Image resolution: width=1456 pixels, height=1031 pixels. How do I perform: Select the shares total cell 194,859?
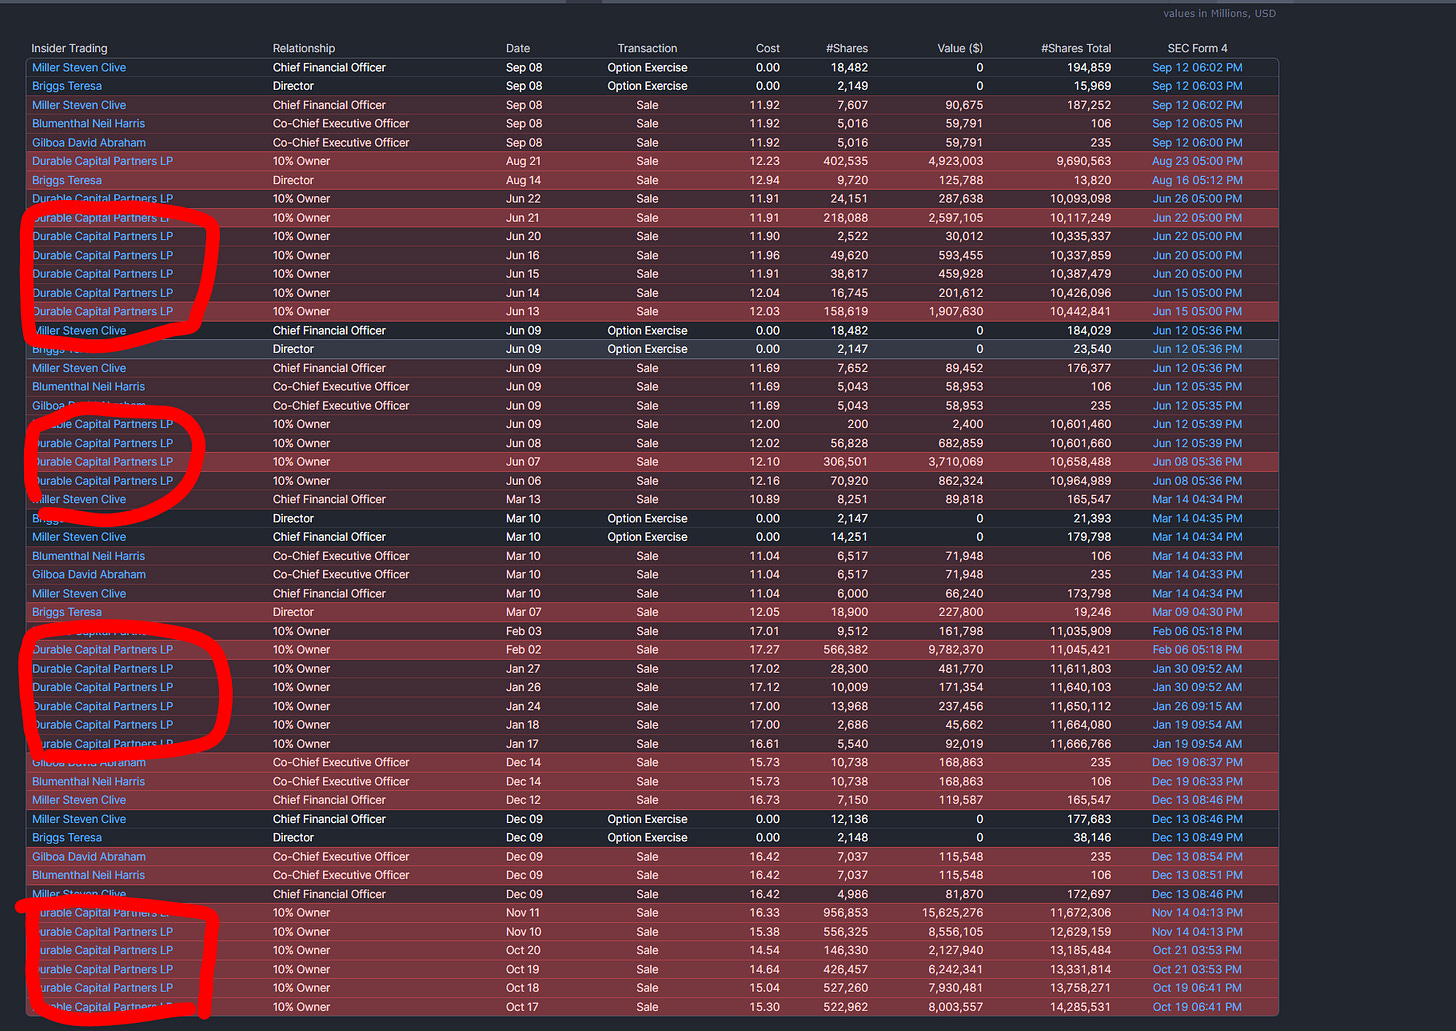pos(1089,67)
